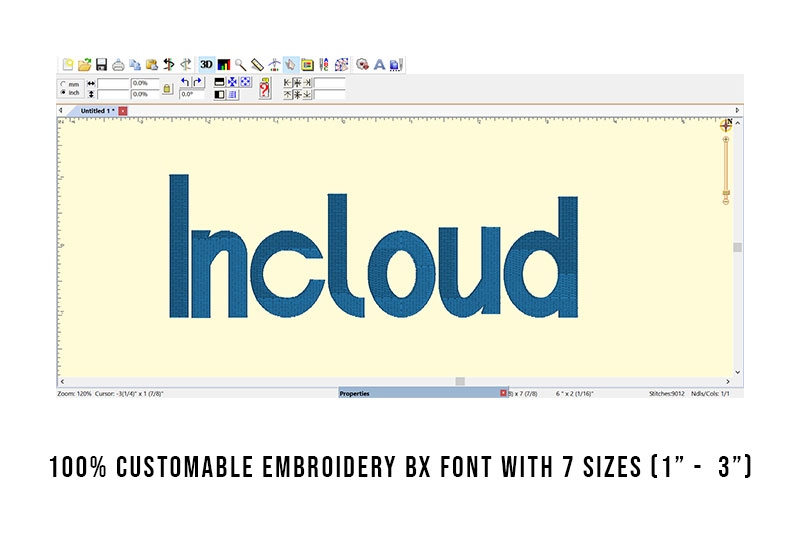
Task: Select the magnifier zoom tool
Action: click(240, 65)
